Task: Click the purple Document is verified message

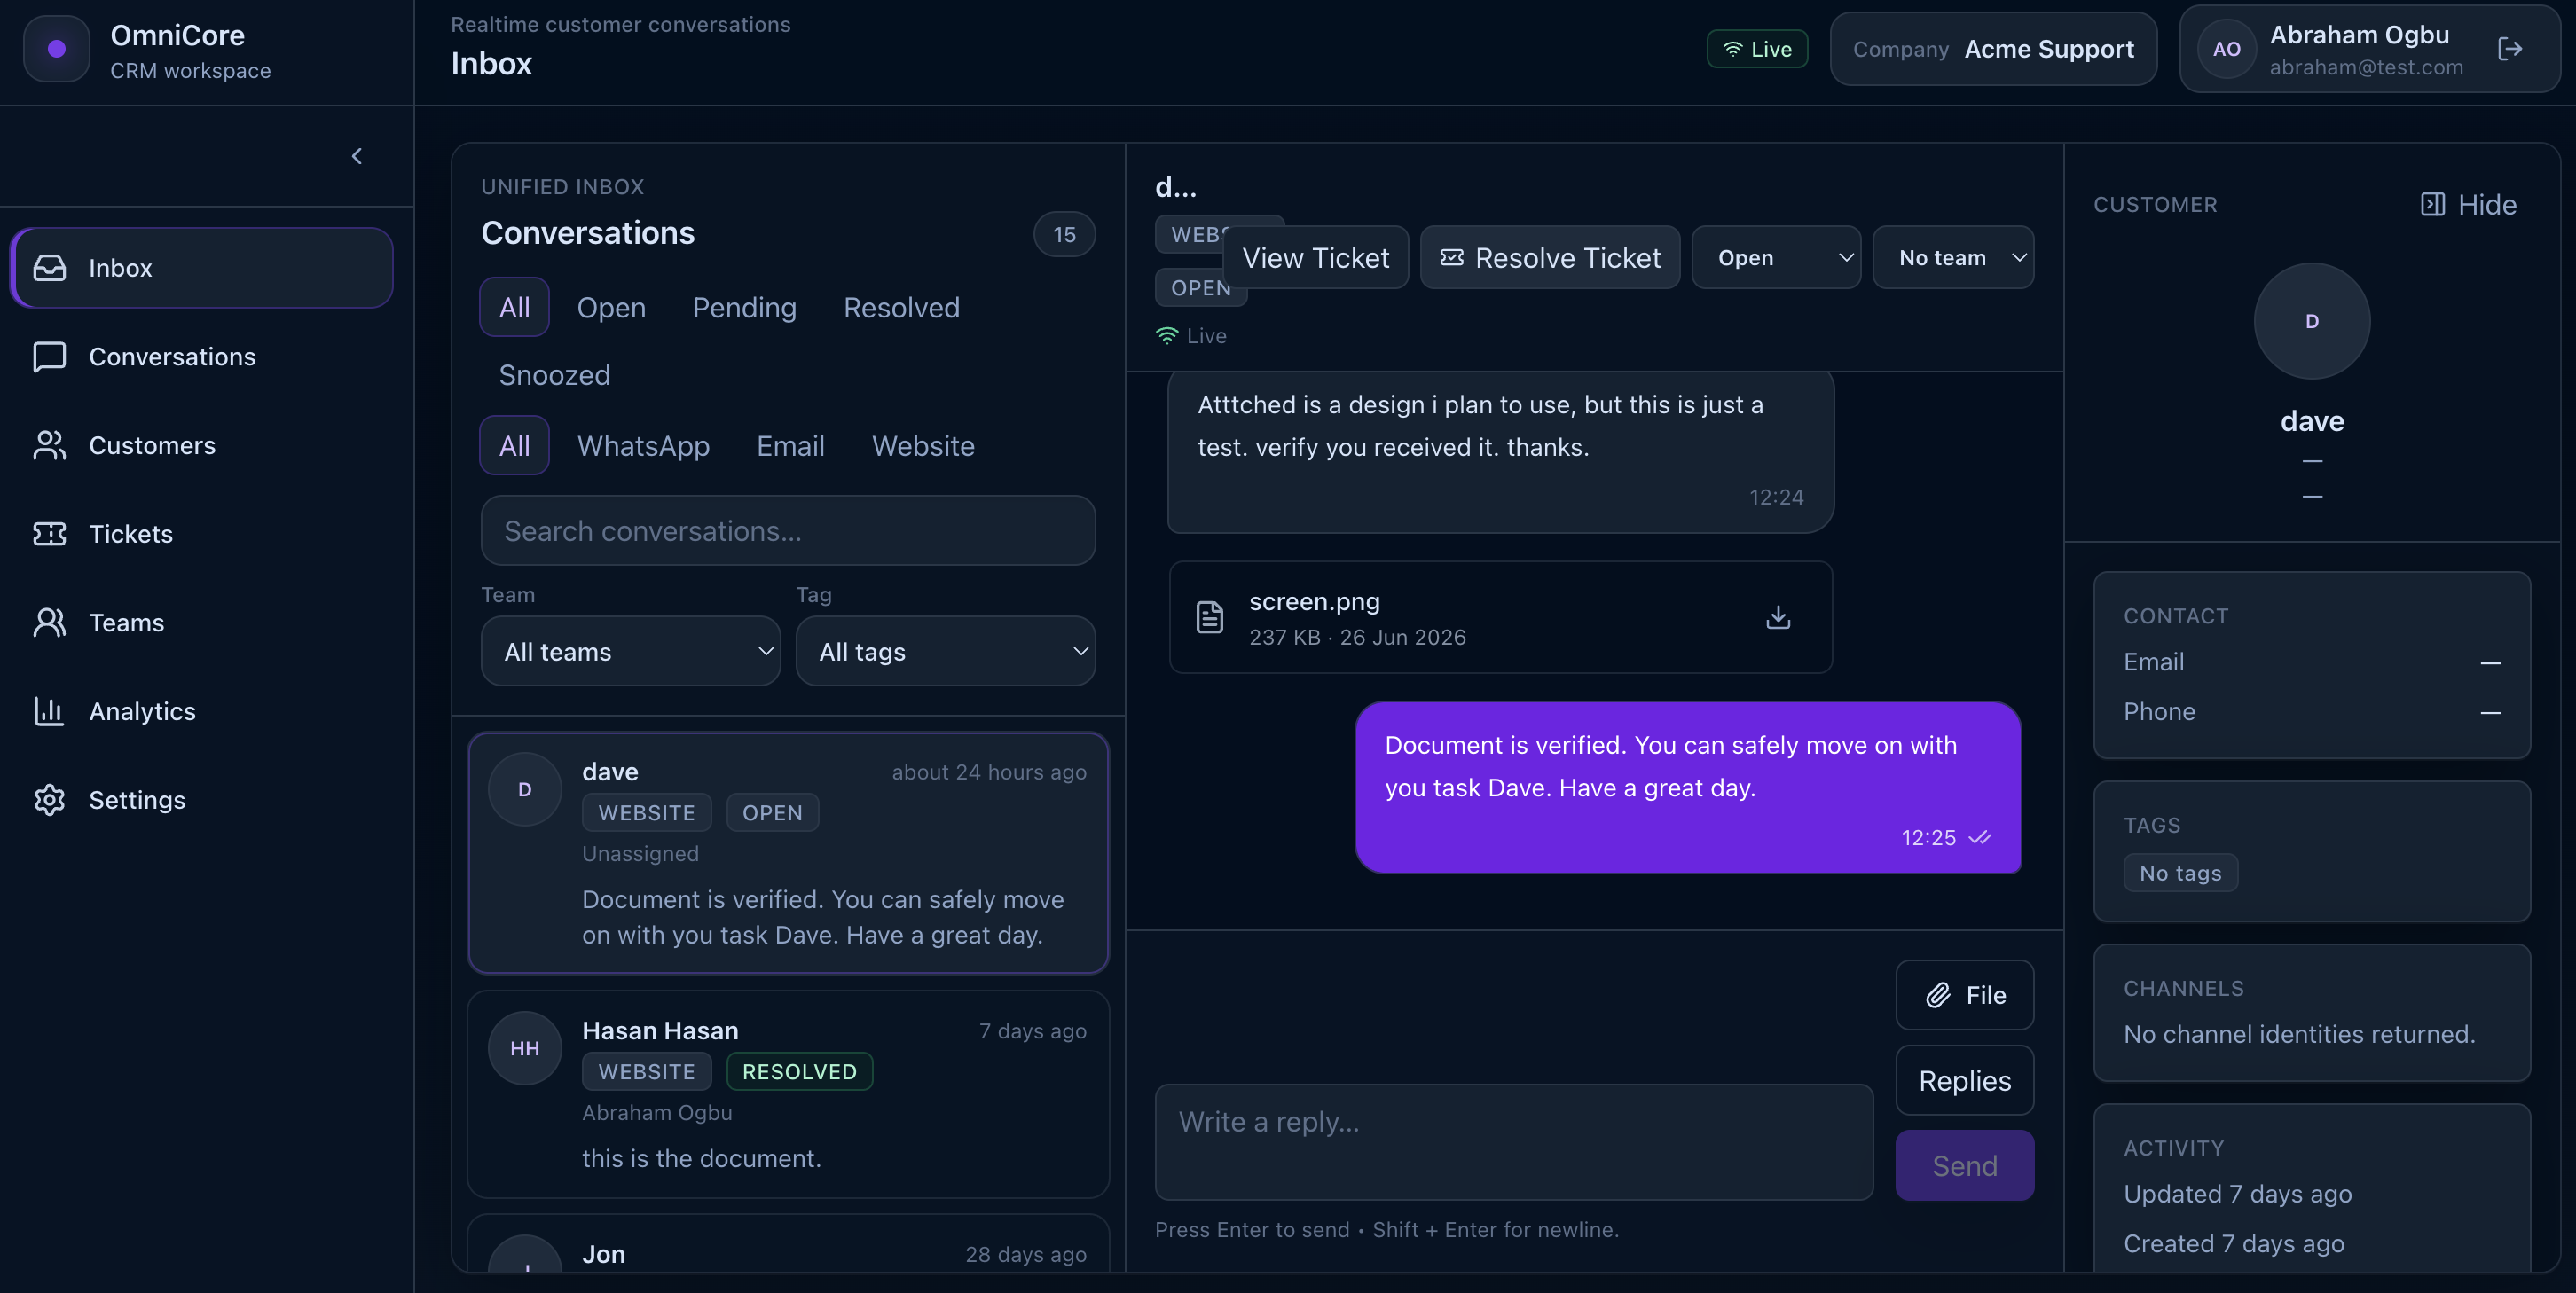Action: pyautogui.click(x=1688, y=787)
